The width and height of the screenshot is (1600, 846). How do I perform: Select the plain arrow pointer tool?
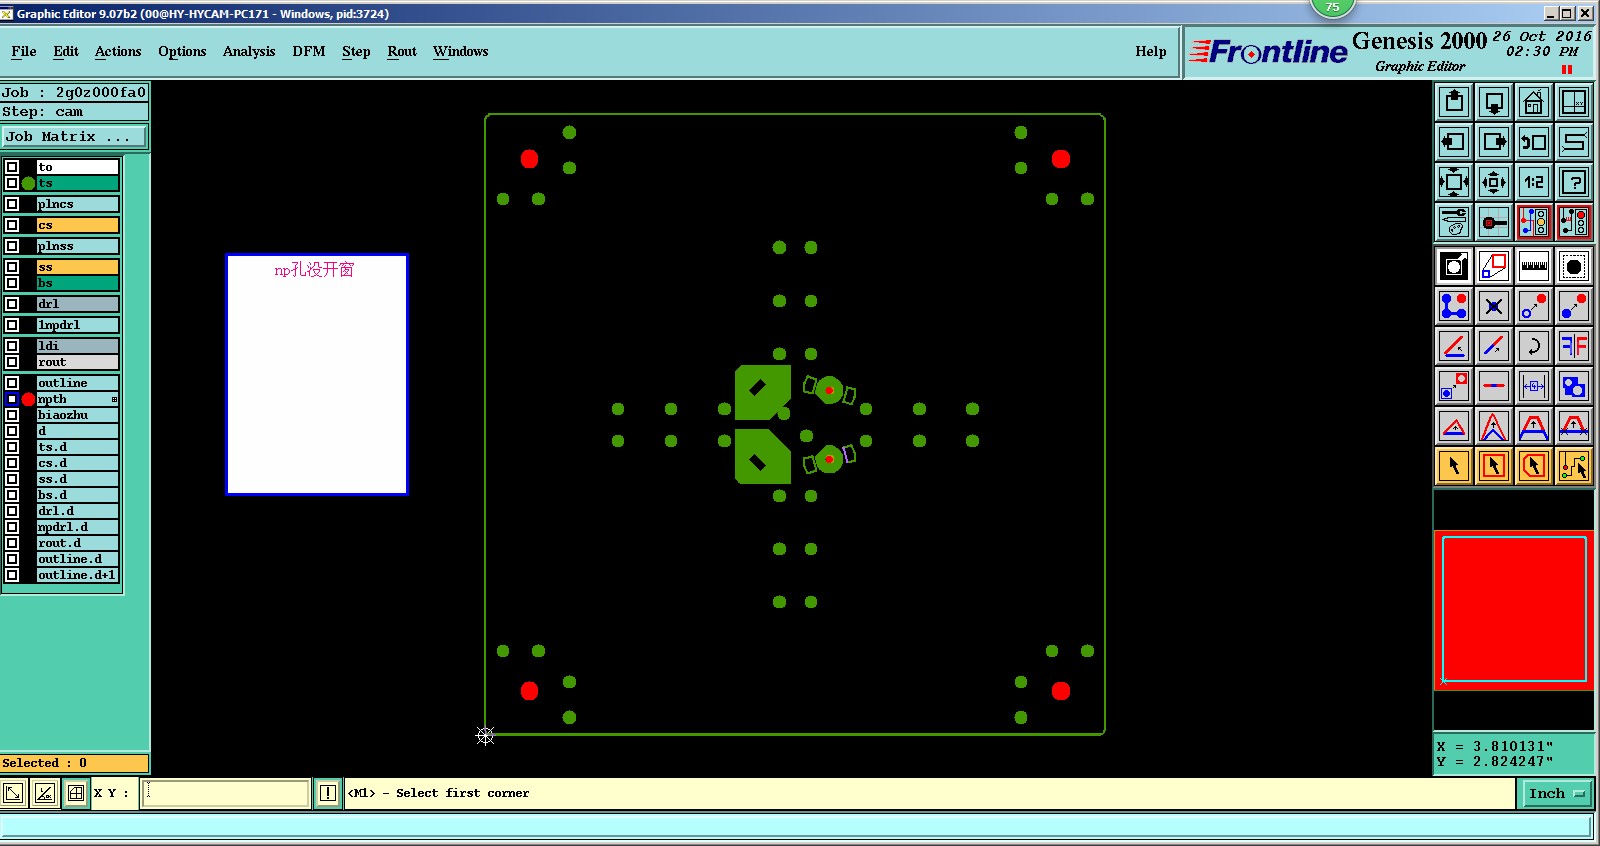click(x=1454, y=466)
